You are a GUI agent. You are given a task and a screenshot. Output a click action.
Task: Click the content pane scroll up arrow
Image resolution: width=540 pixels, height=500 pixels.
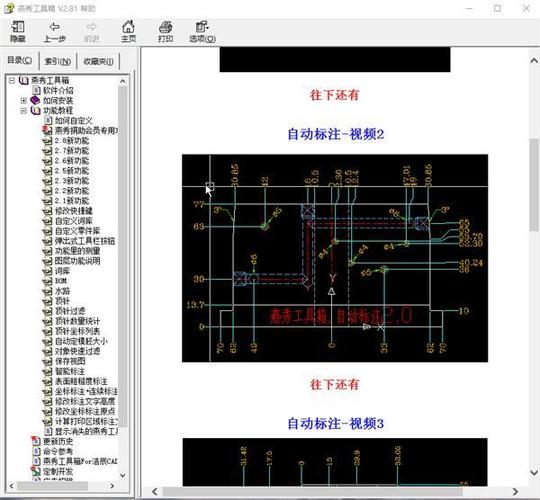coord(534,61)
